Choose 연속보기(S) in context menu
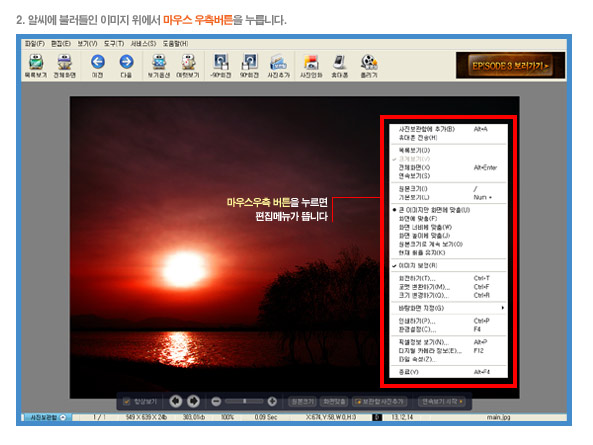This screenshot has height=445, width=593. click(448, 176)
